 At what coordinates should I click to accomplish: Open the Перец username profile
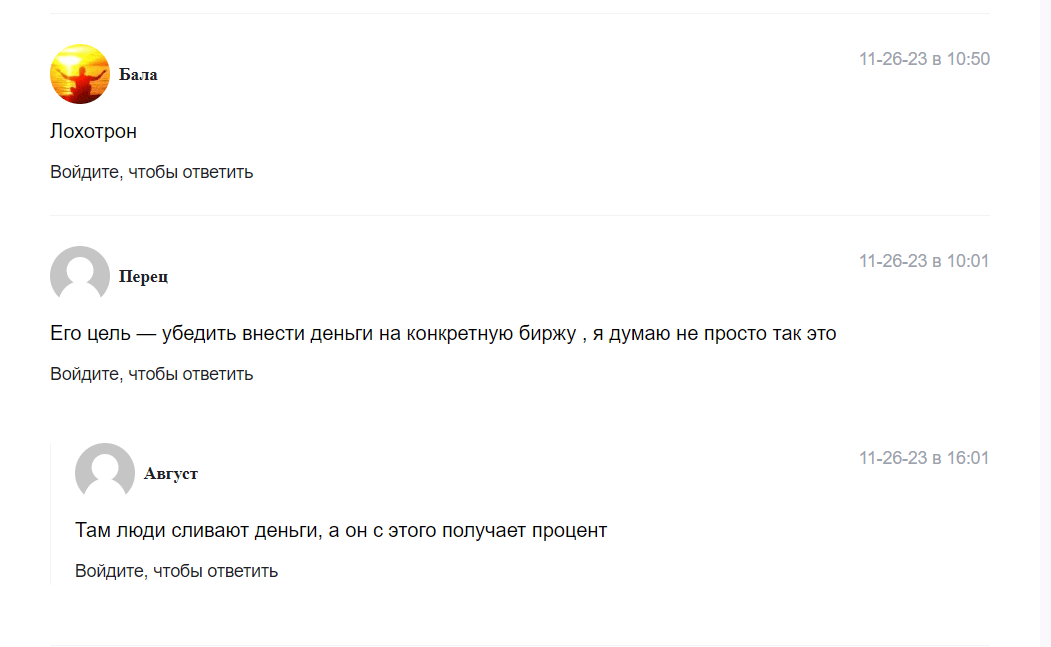[143, 277]
